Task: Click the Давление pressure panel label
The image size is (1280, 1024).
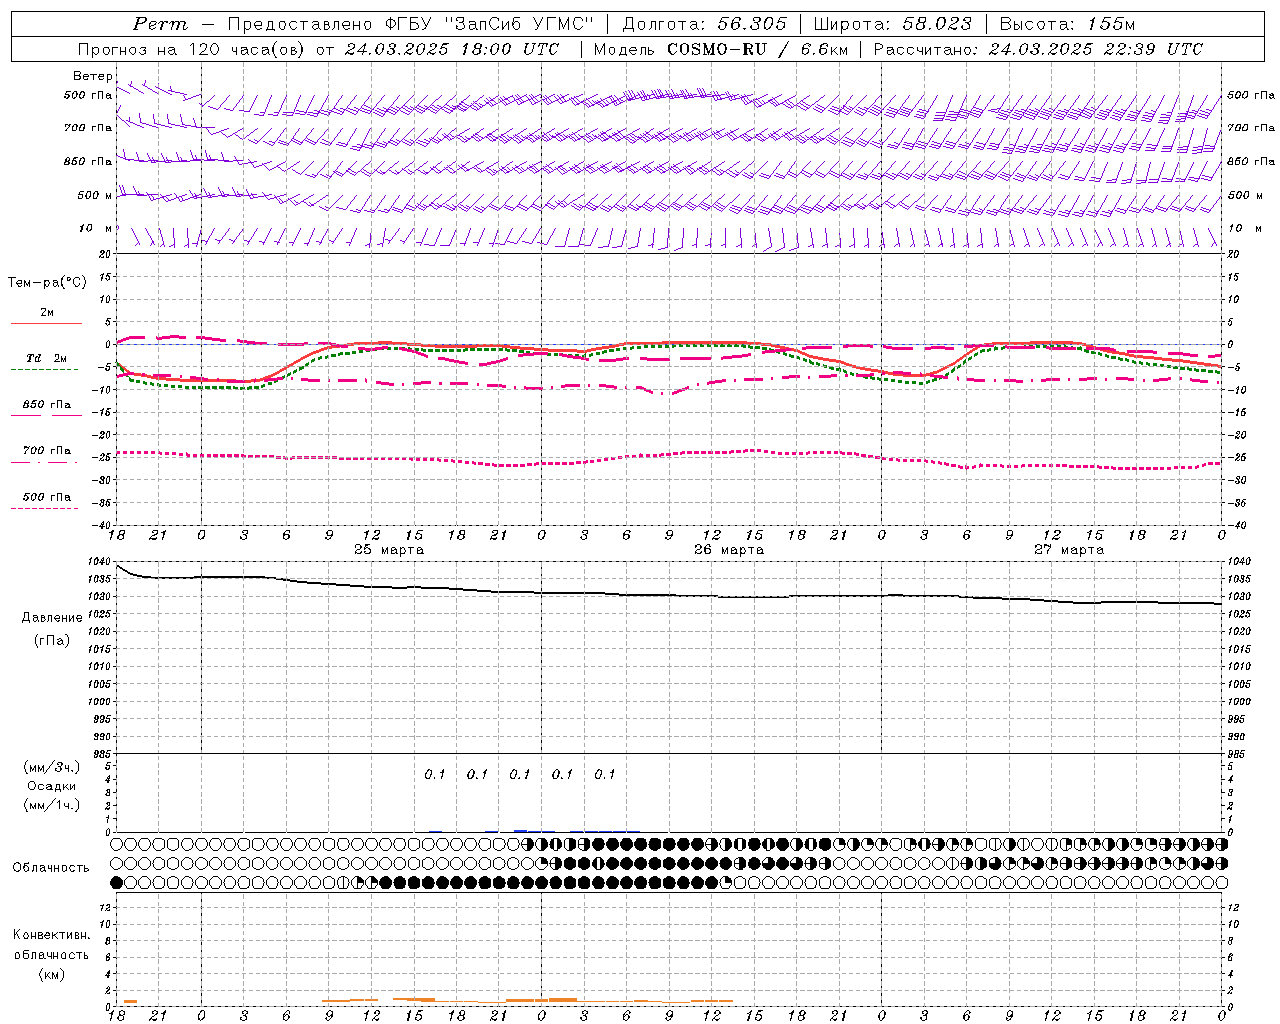Action: coord(51,618)
